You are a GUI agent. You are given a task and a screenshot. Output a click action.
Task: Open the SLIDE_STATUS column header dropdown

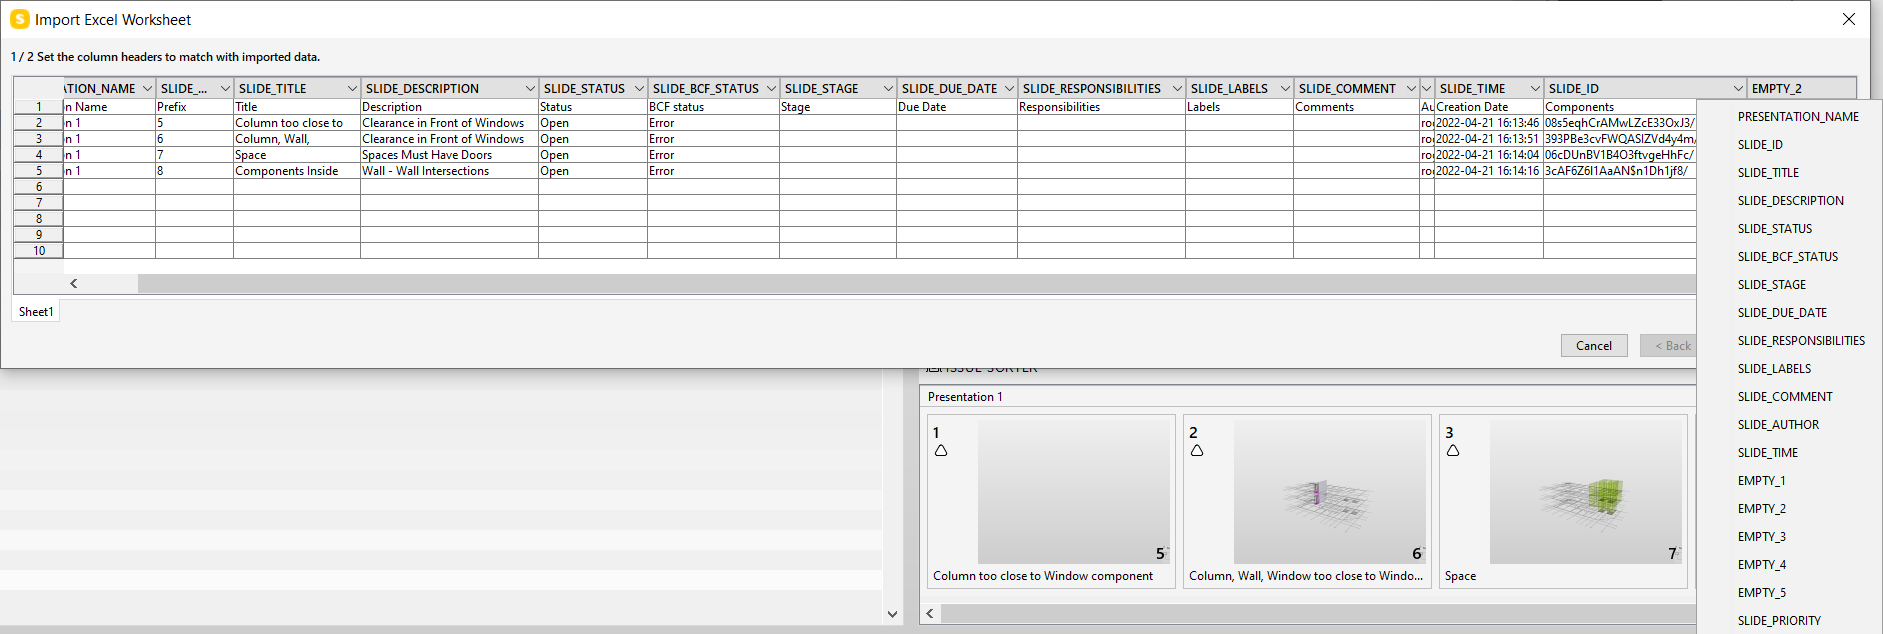(x=639, y=89)
